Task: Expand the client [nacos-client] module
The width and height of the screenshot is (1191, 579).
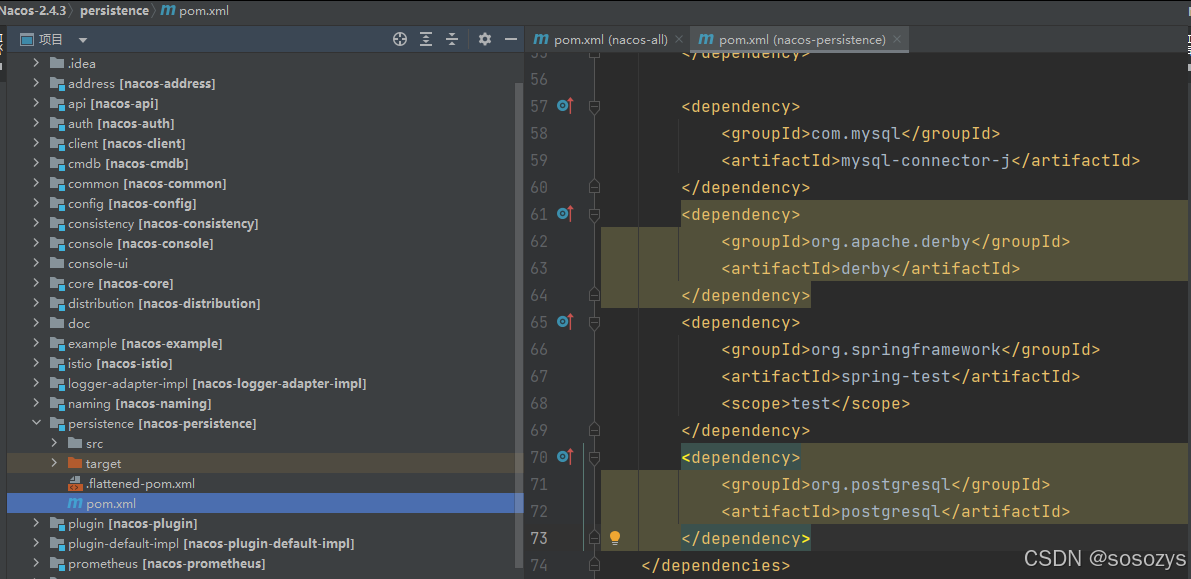Action: pos(36,144)
